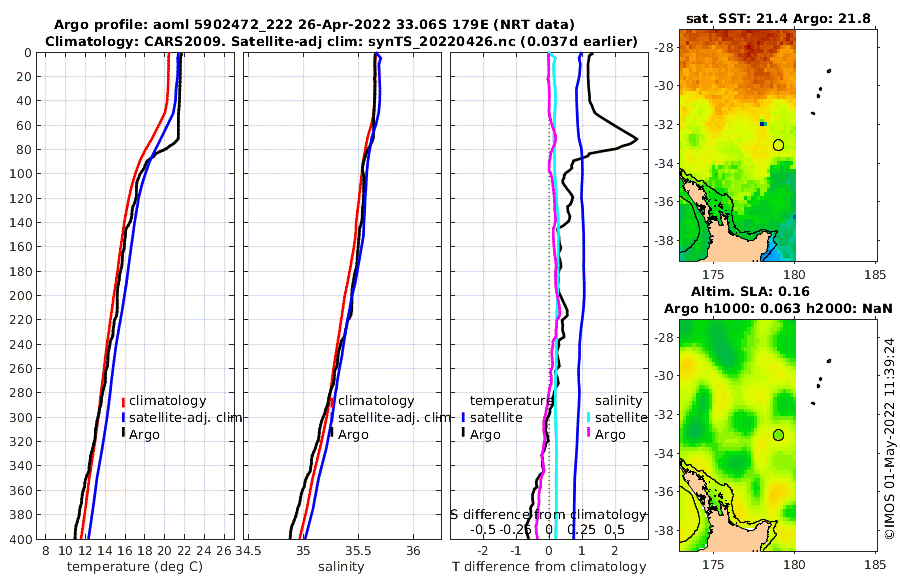Click the depth tick label '260'
Viewport: 900px width, 580px height.
[x=21, y=369]
